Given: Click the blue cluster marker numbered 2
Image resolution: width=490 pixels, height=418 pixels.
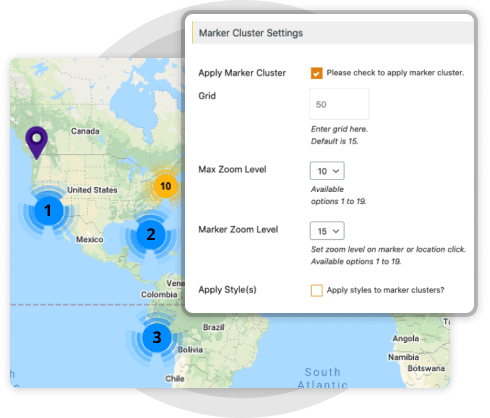Looking at the screenshot, I should [151, 234].
